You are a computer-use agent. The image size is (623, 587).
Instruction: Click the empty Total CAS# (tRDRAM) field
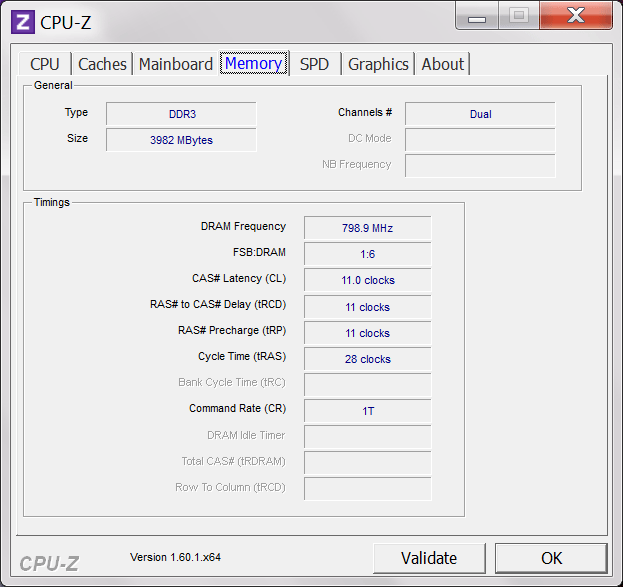[368, 463]
